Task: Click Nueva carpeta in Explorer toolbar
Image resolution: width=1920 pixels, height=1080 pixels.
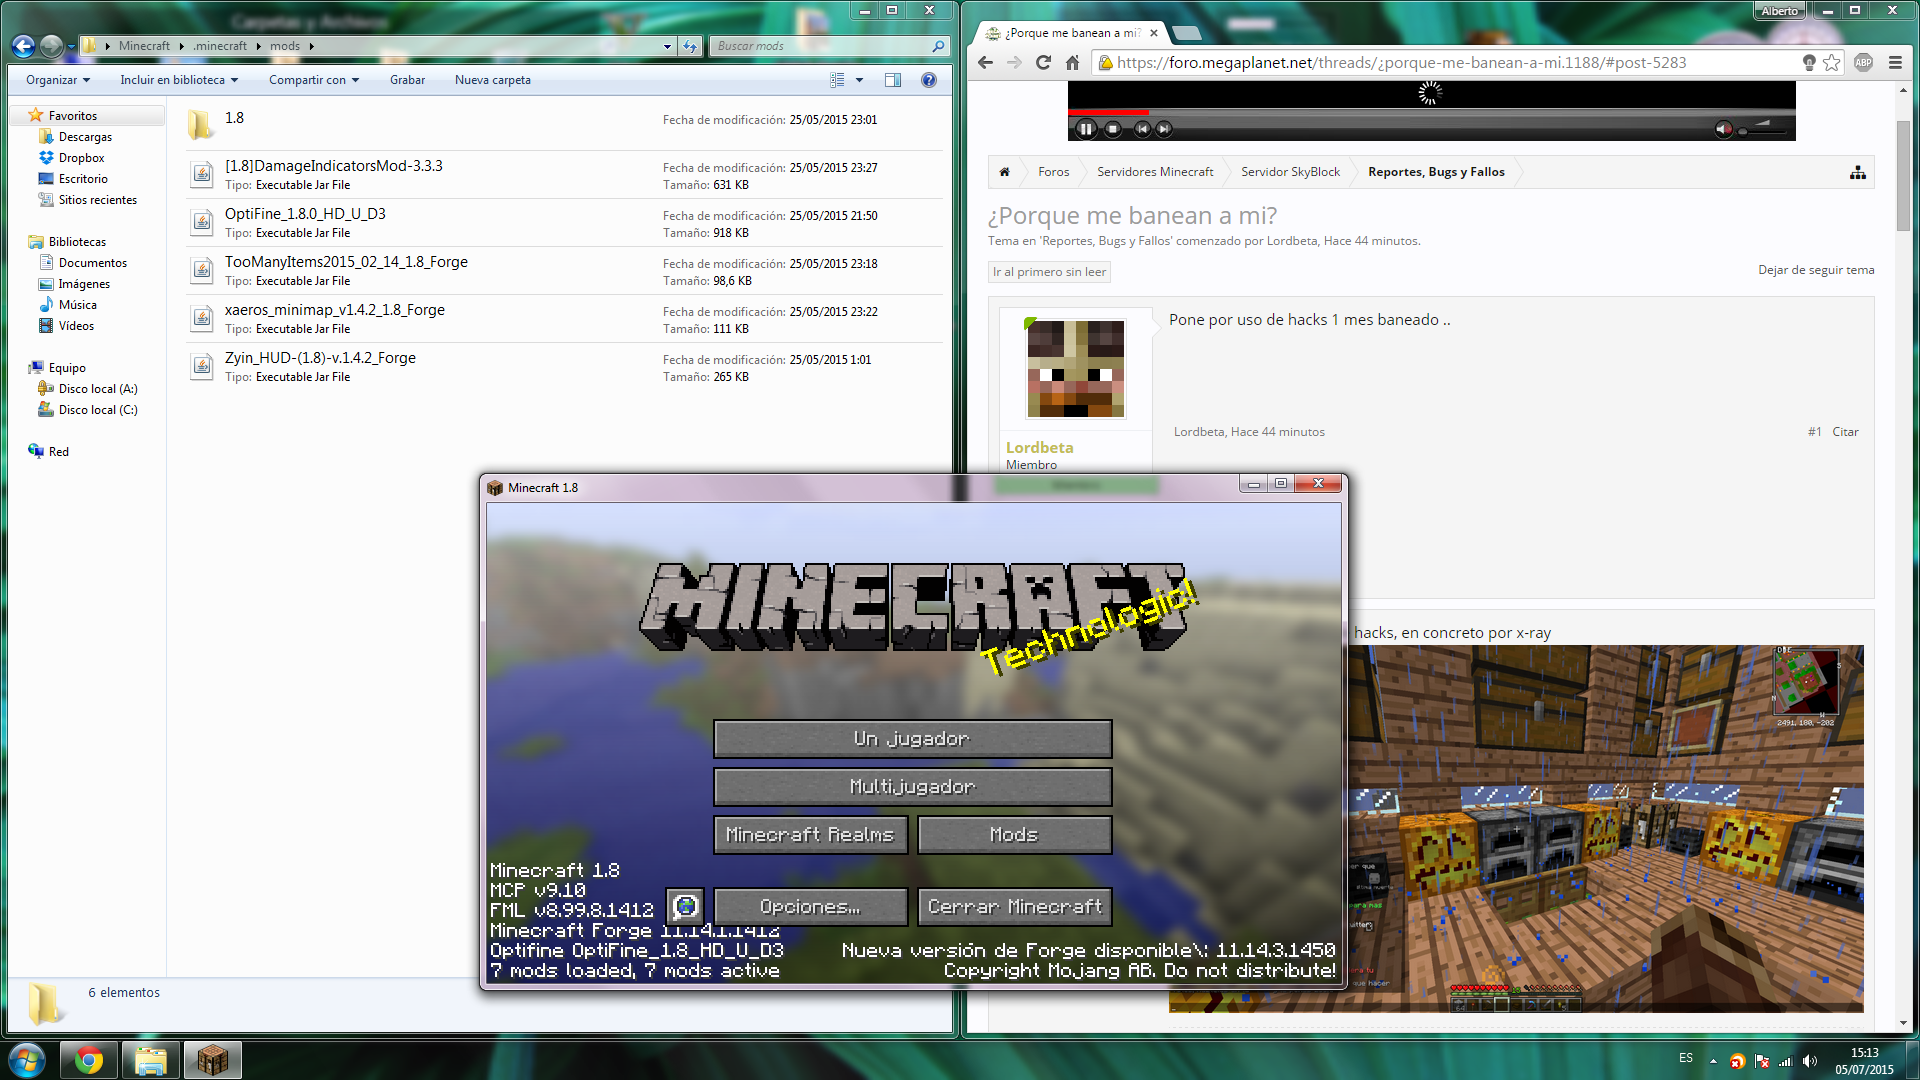Action: click(x=492, y=80)
